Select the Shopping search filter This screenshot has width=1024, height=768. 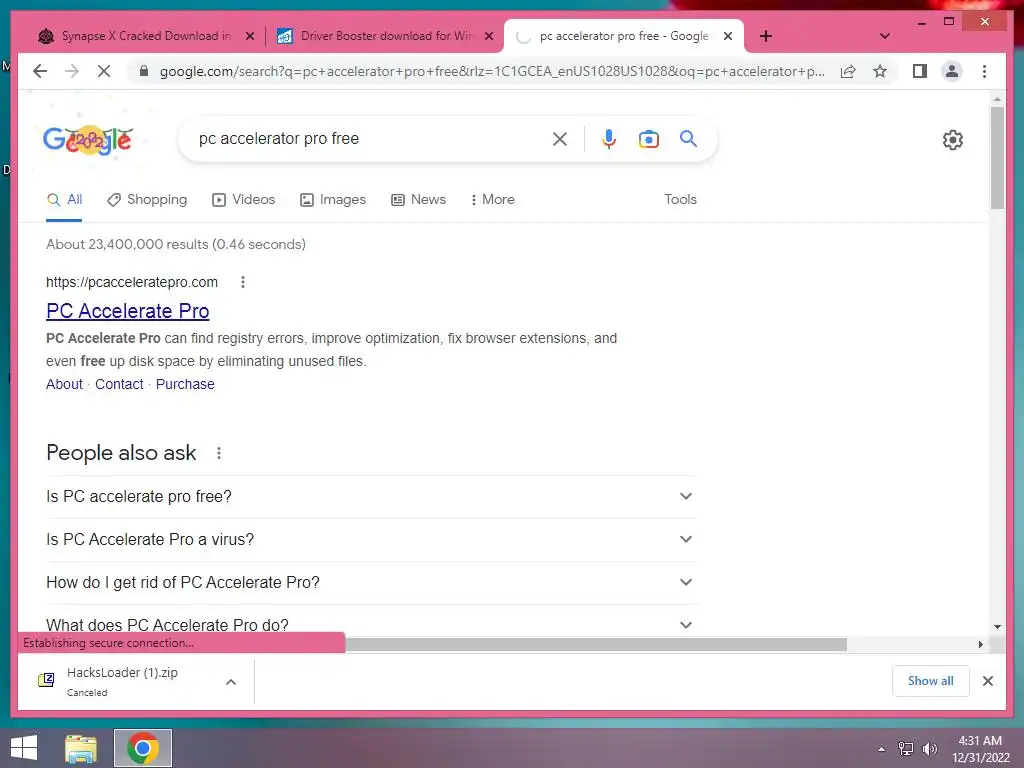coord(147,200)
